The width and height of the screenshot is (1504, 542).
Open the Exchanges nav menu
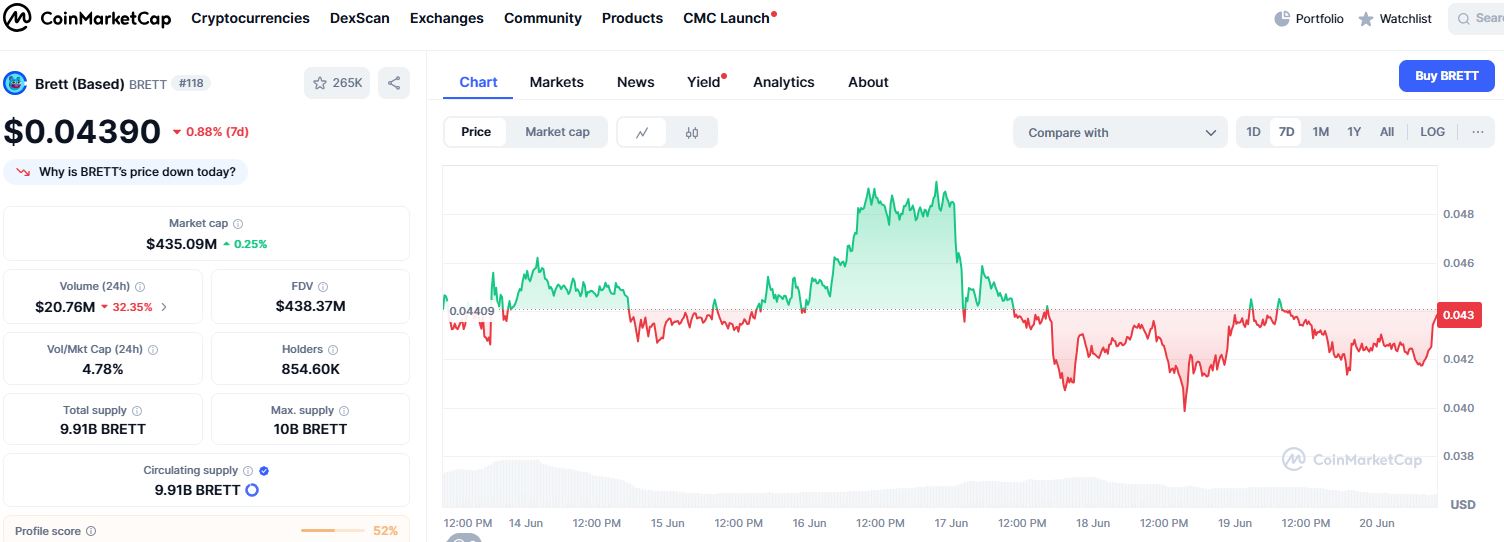(x=447, y=18)
